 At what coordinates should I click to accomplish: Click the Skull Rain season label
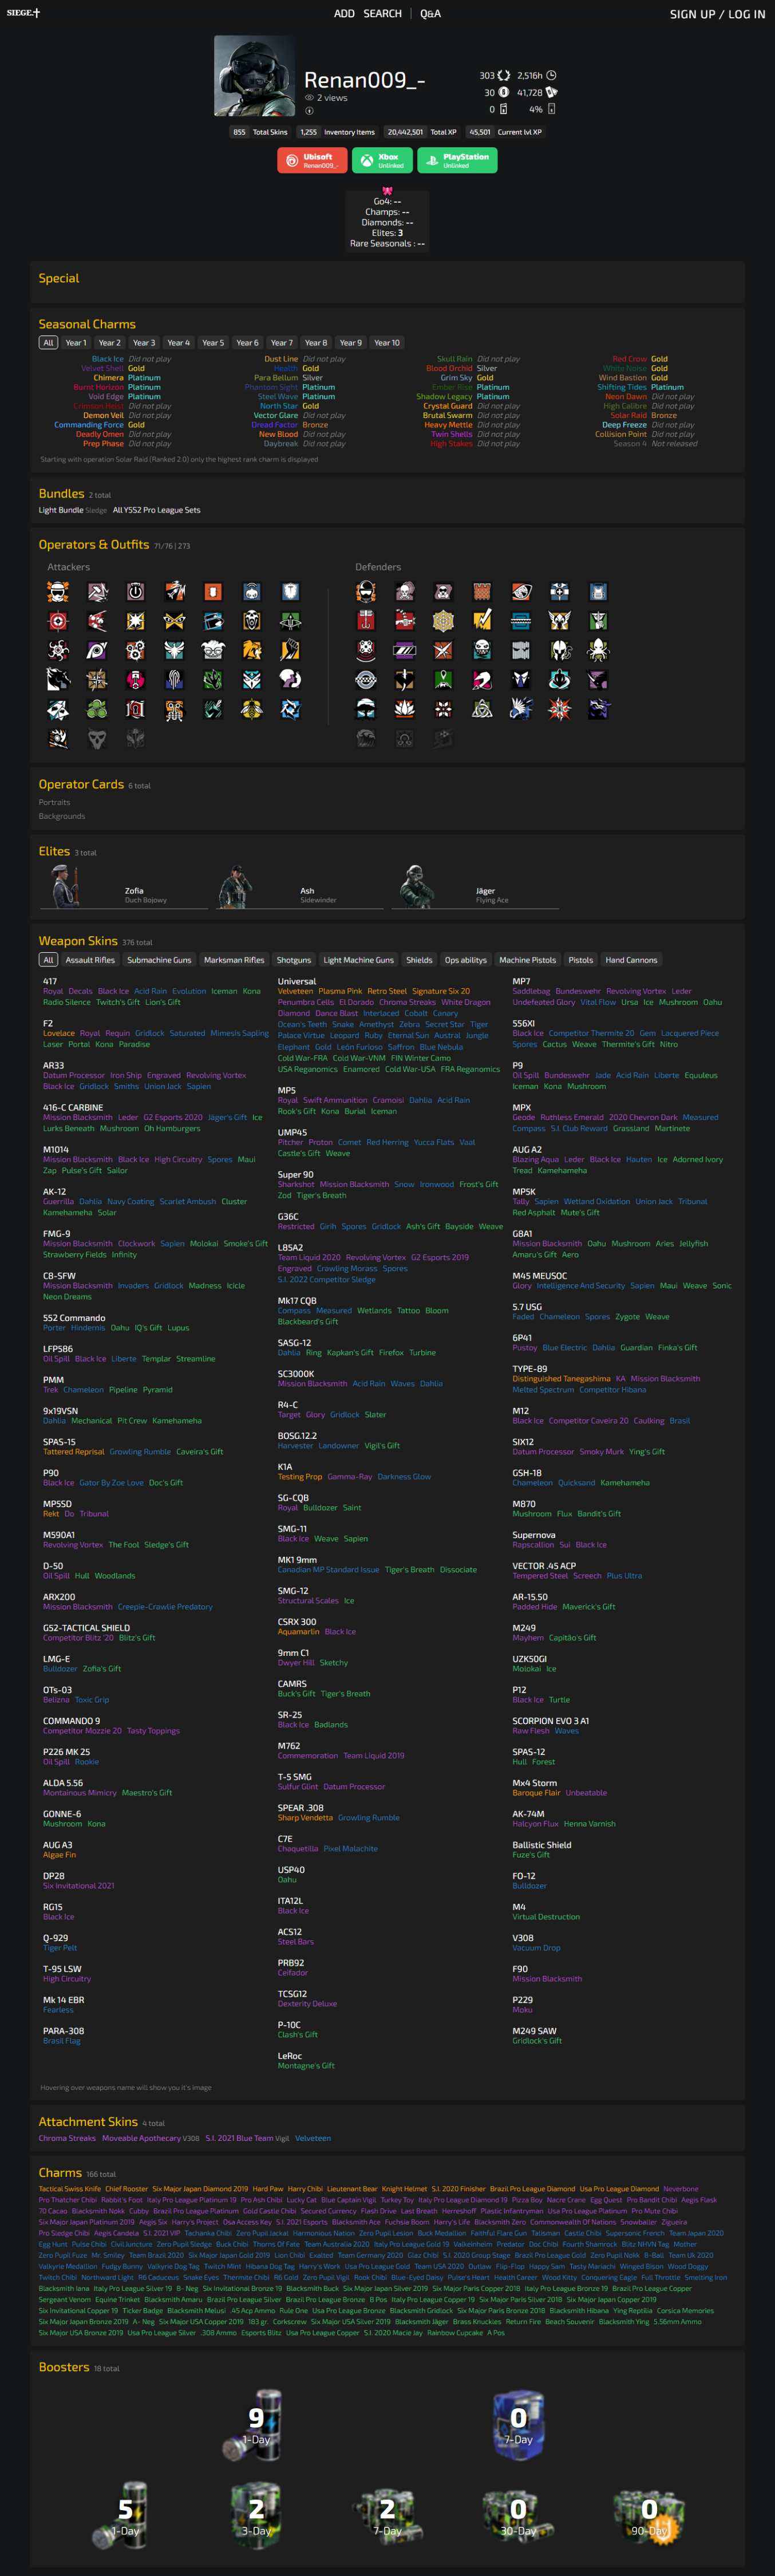click(x=455, y=359)
